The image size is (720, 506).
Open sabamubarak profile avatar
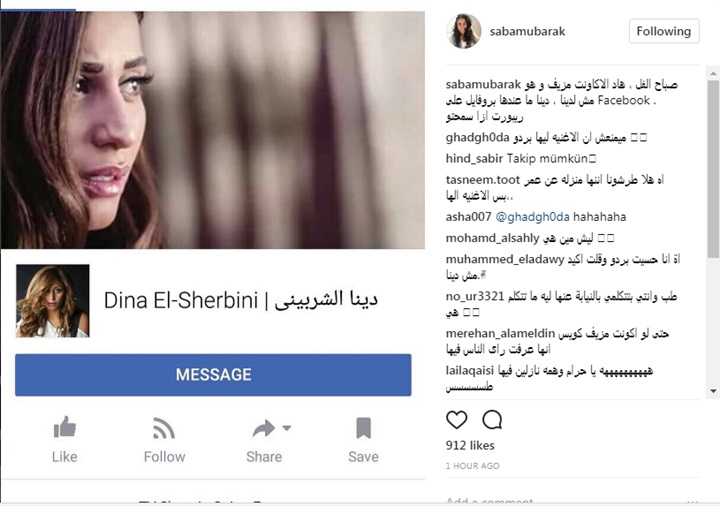click(463, 31)
